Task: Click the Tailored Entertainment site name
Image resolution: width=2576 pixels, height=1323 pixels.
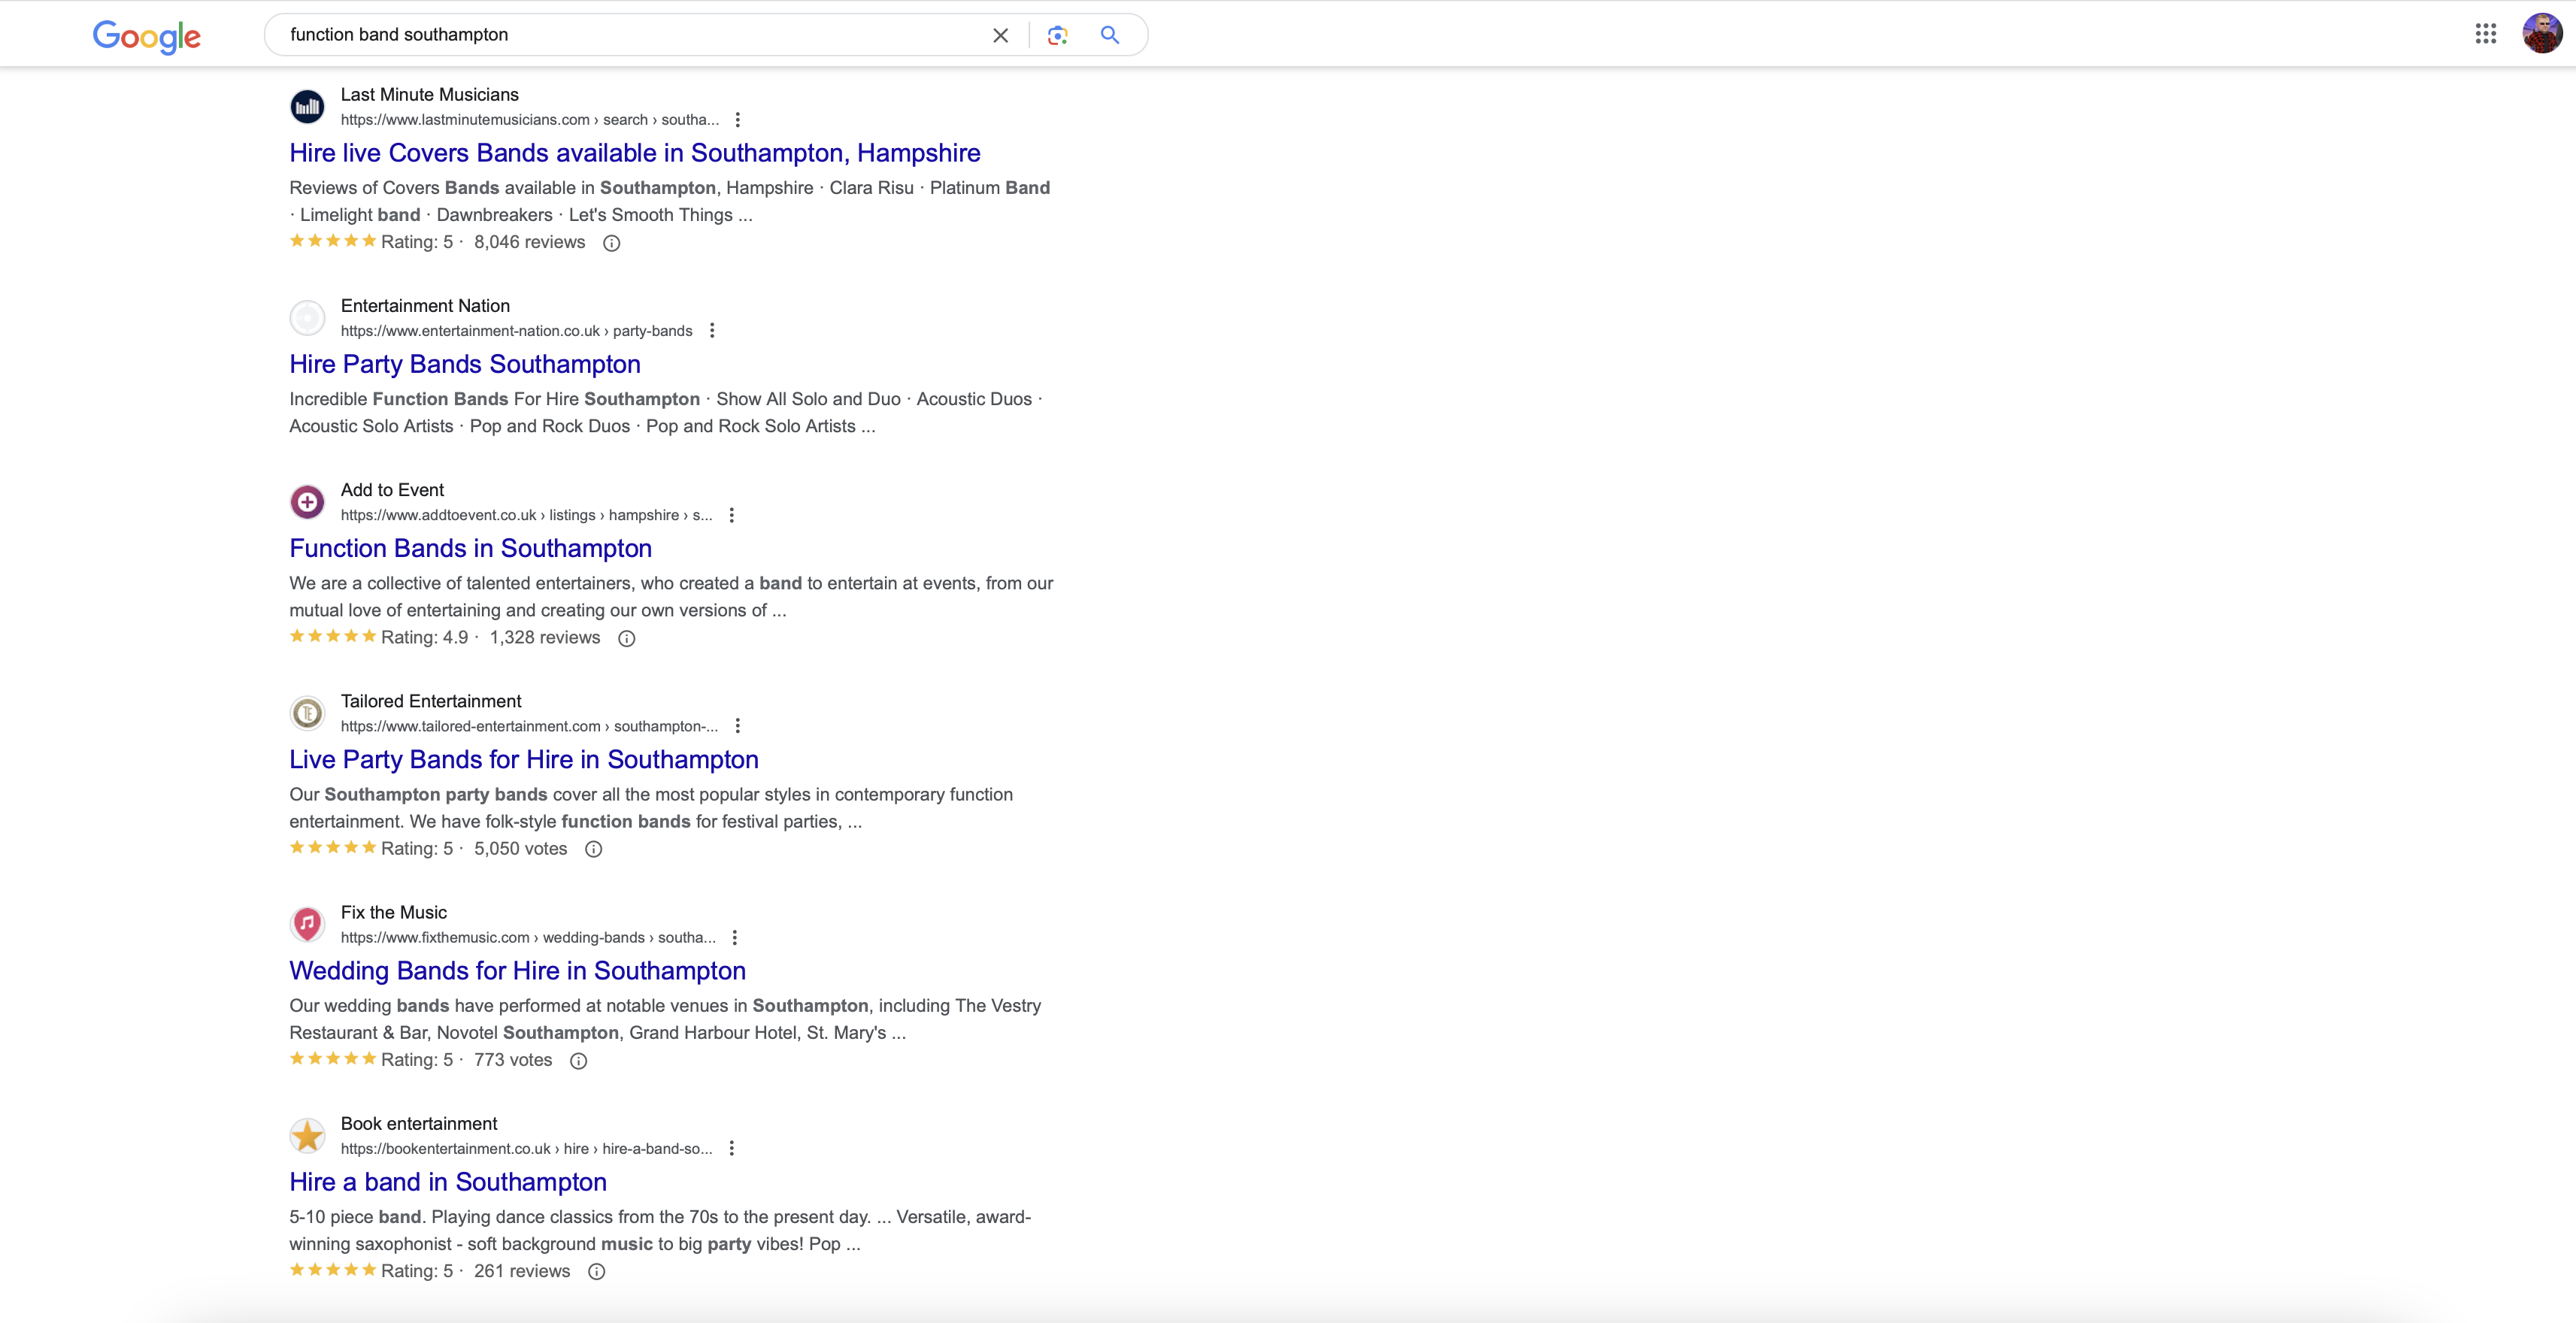Action: (431, 701)
